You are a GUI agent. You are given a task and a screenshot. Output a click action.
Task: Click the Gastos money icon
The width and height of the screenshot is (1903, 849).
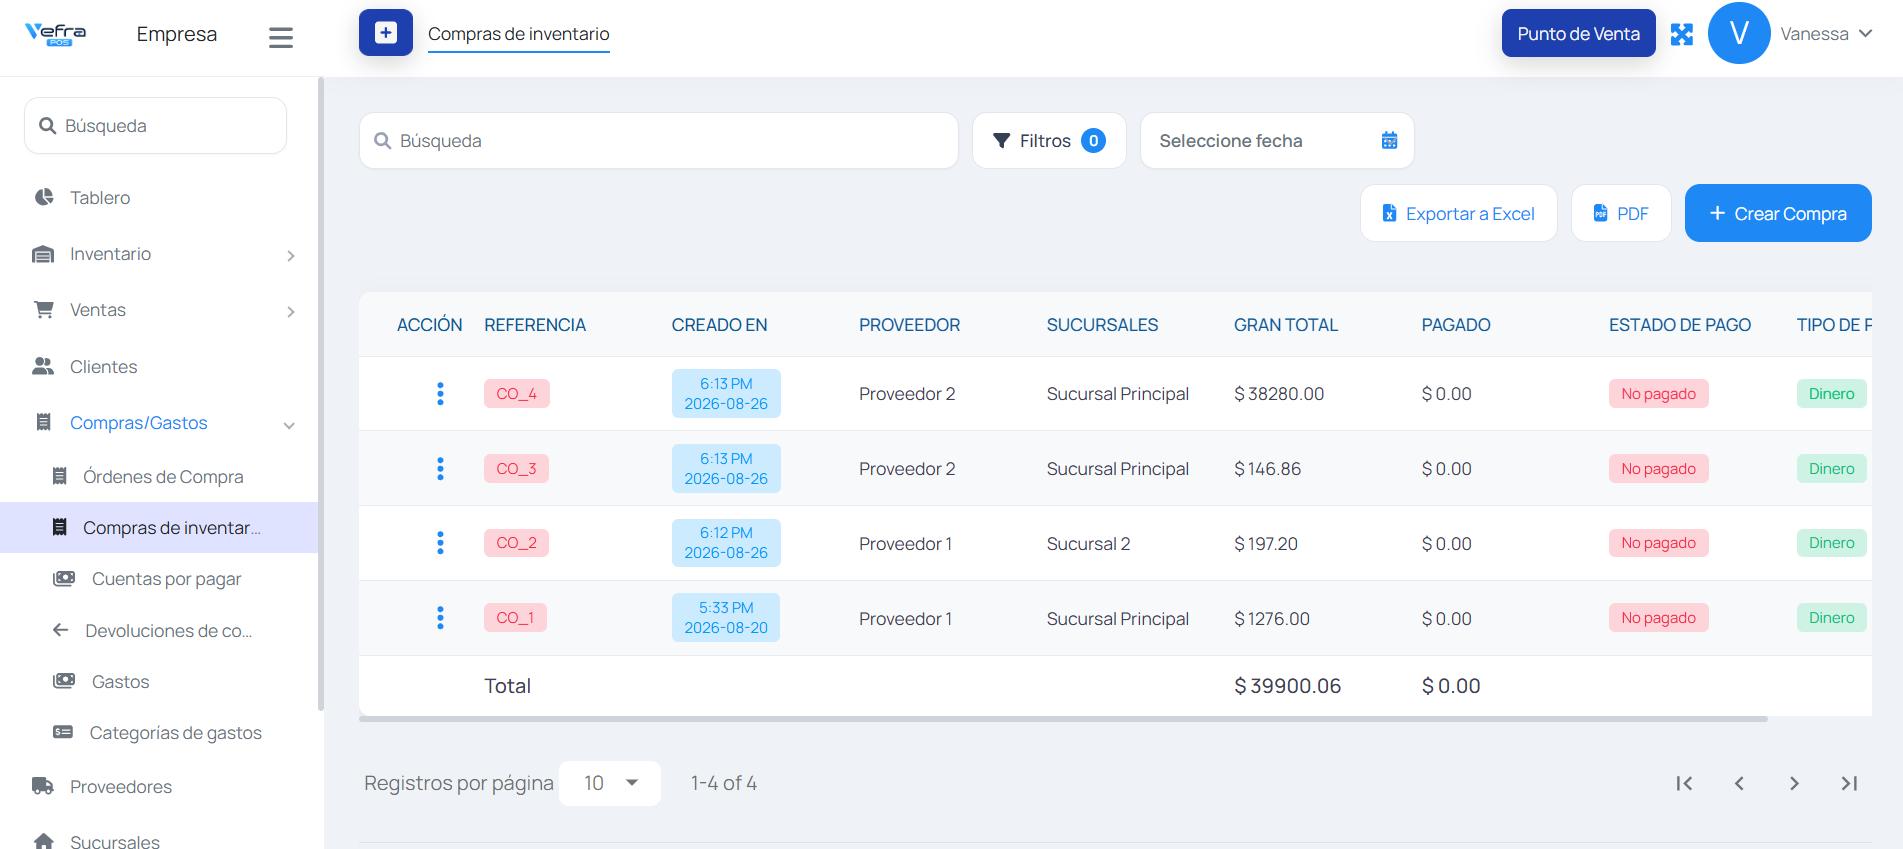pos(64,681)
